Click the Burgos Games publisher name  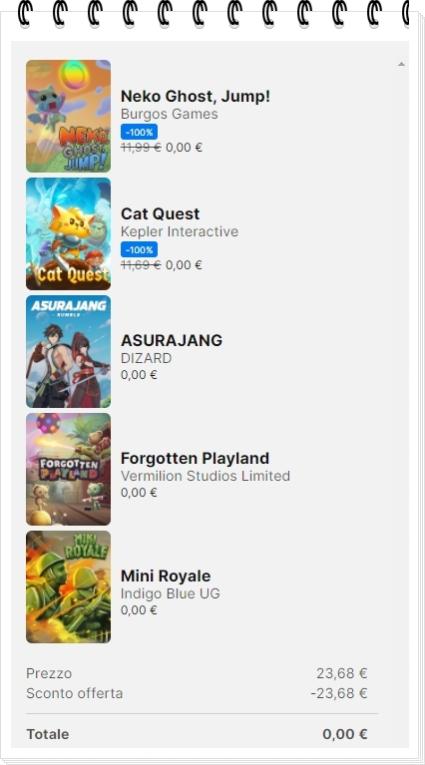(x=169, y=114)
